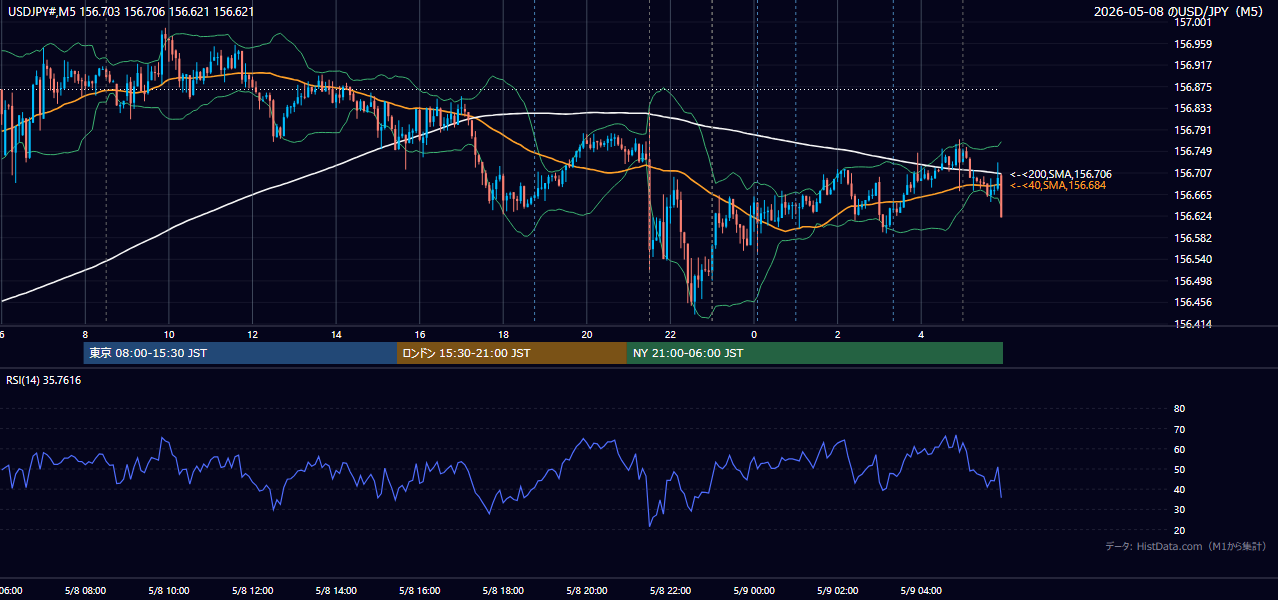This screenshot has height=600, width=1278.
Task: Click the 5/8 12:00 date axis label
Action: [253, 591]
